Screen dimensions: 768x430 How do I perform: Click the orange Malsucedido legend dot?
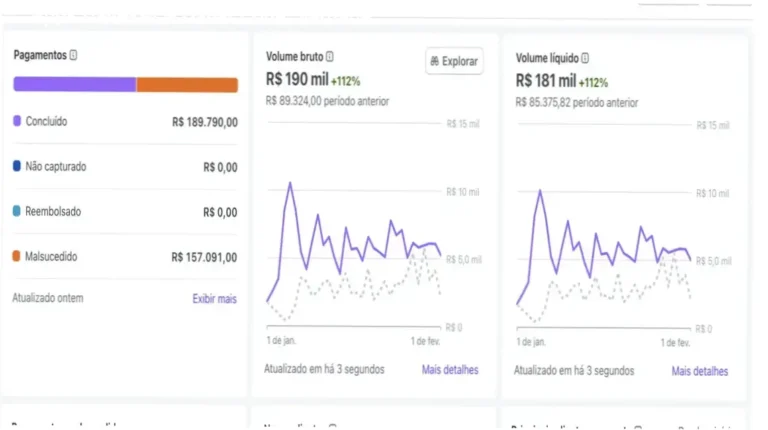tap(16, 256)
